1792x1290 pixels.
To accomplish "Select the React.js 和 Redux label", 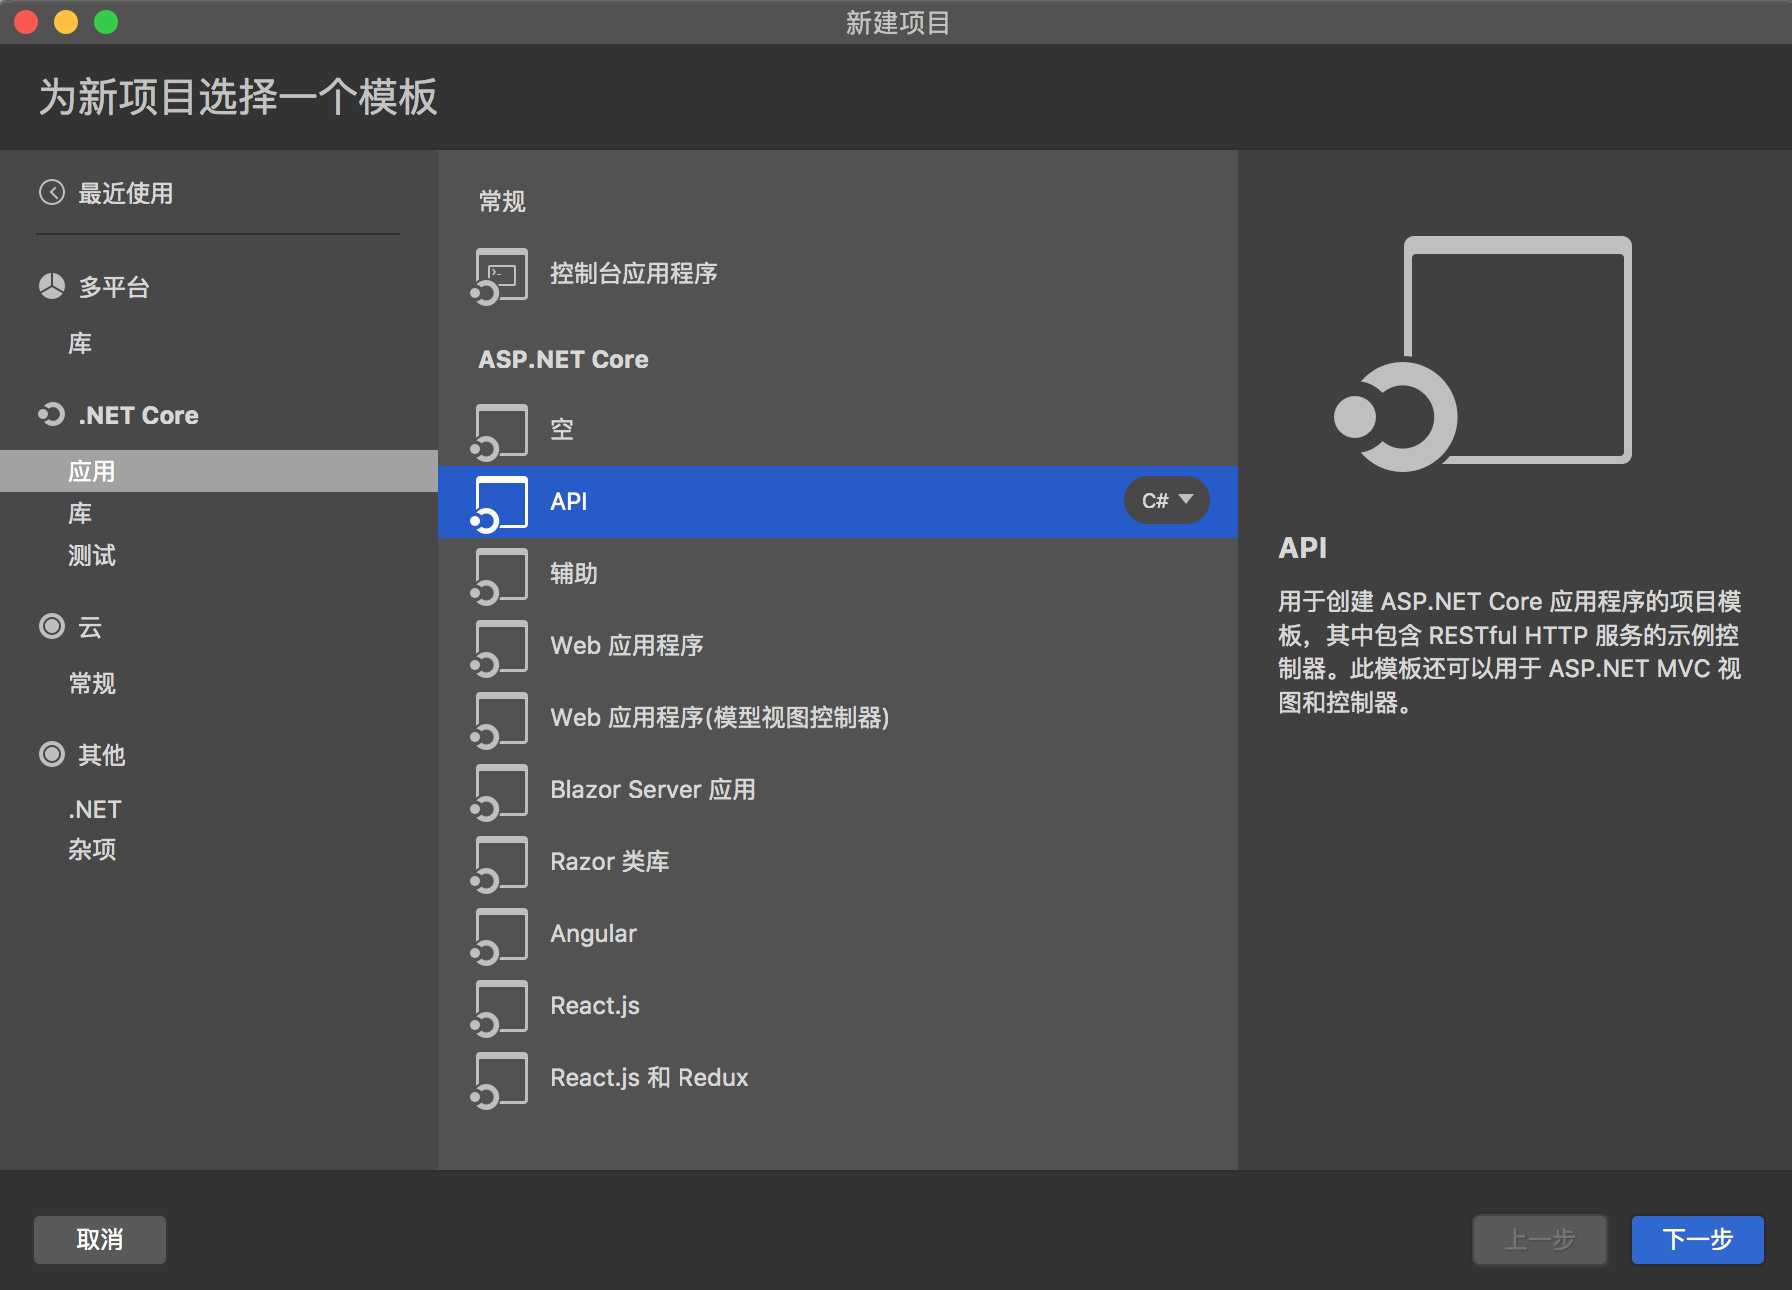I will (650, 1078).
